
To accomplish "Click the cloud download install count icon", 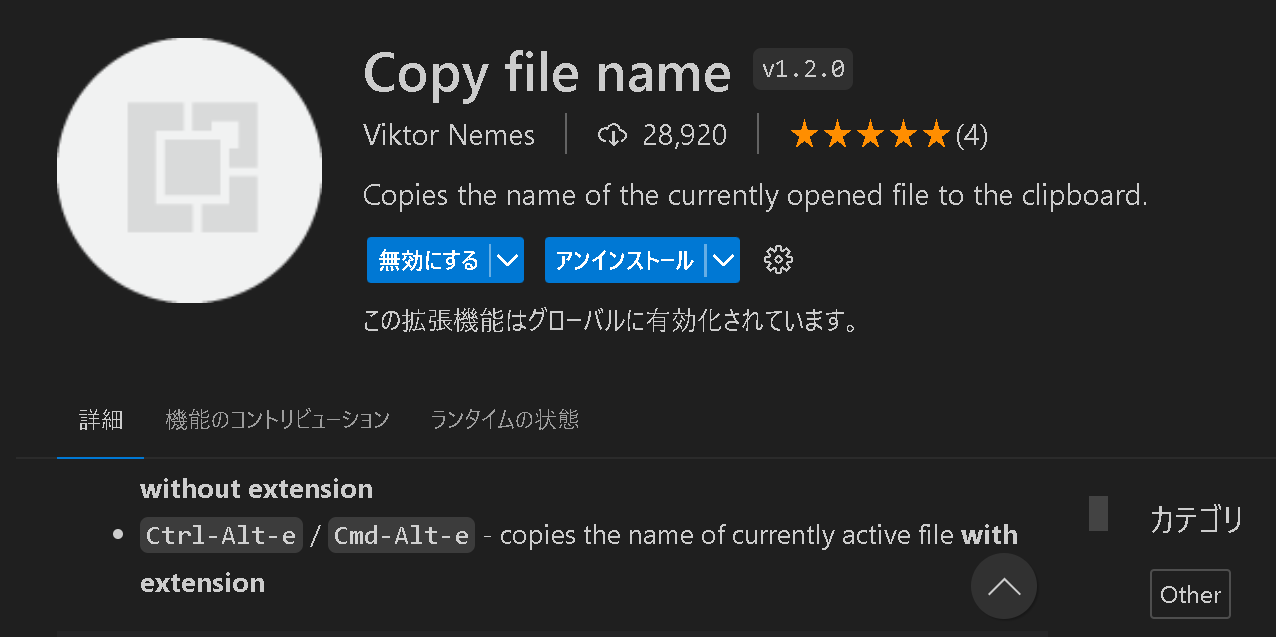I will tap(611, 135).
